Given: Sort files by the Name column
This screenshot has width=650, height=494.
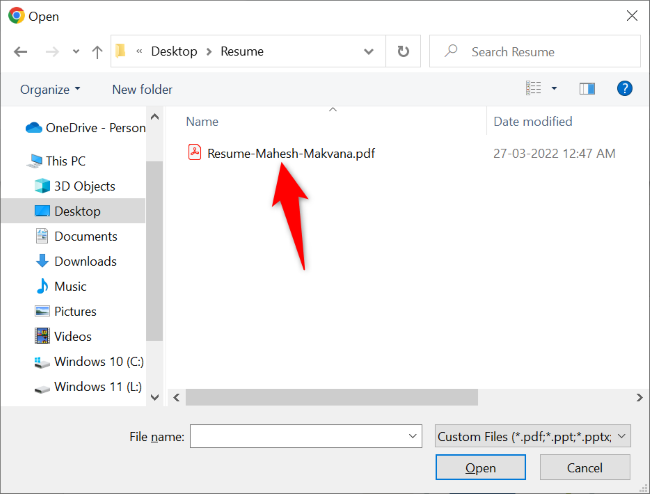Looking at the screenshot, I should (202, 121).
